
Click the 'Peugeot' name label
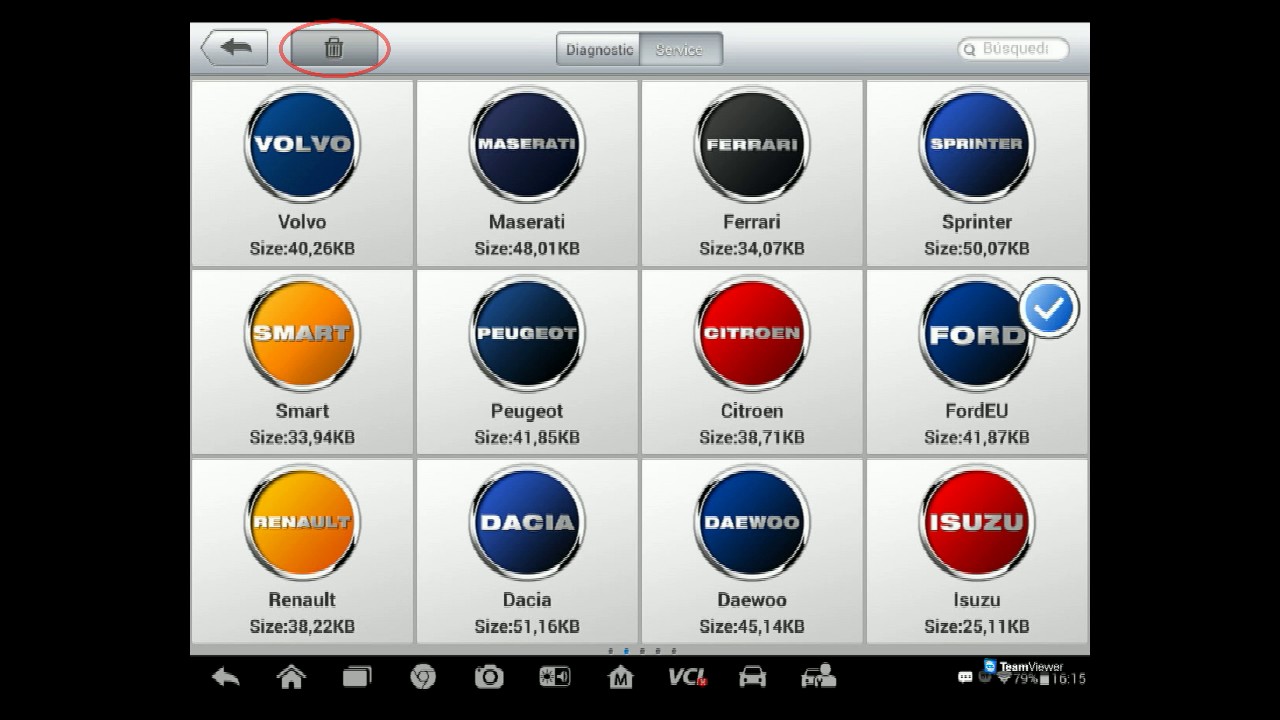coord(527,411)
